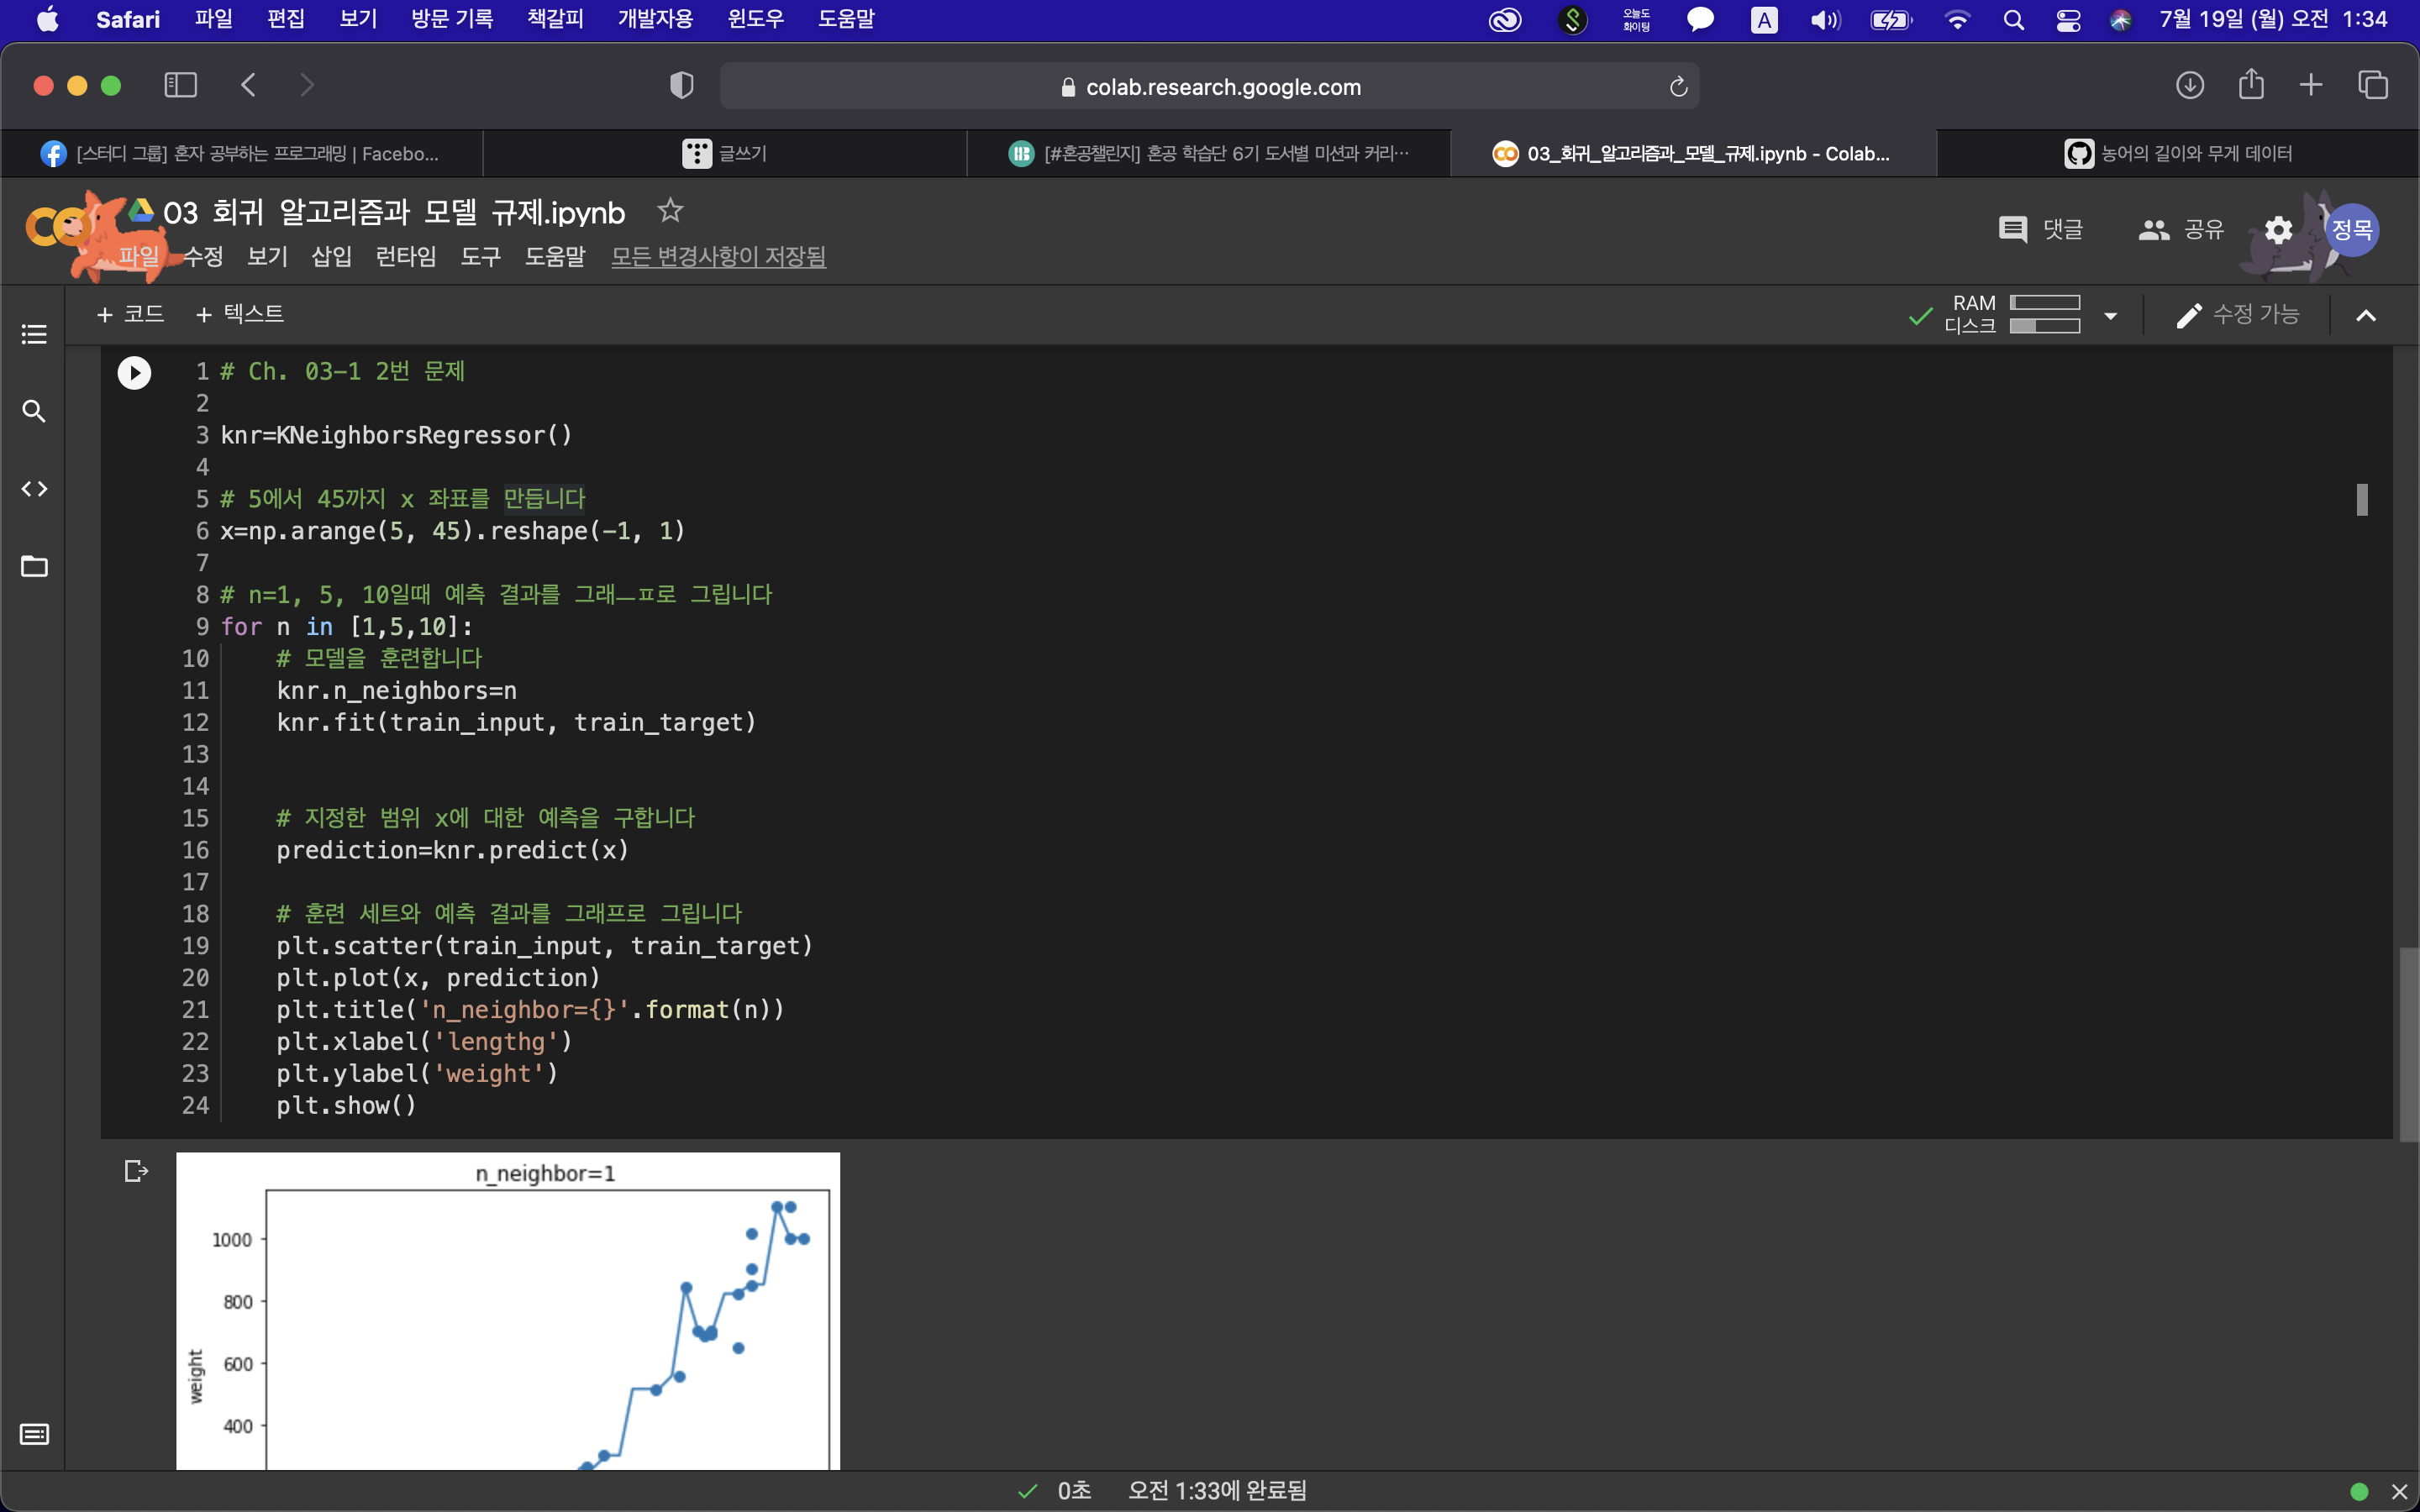Click the Safari address bar

[x=1208, y=87]
